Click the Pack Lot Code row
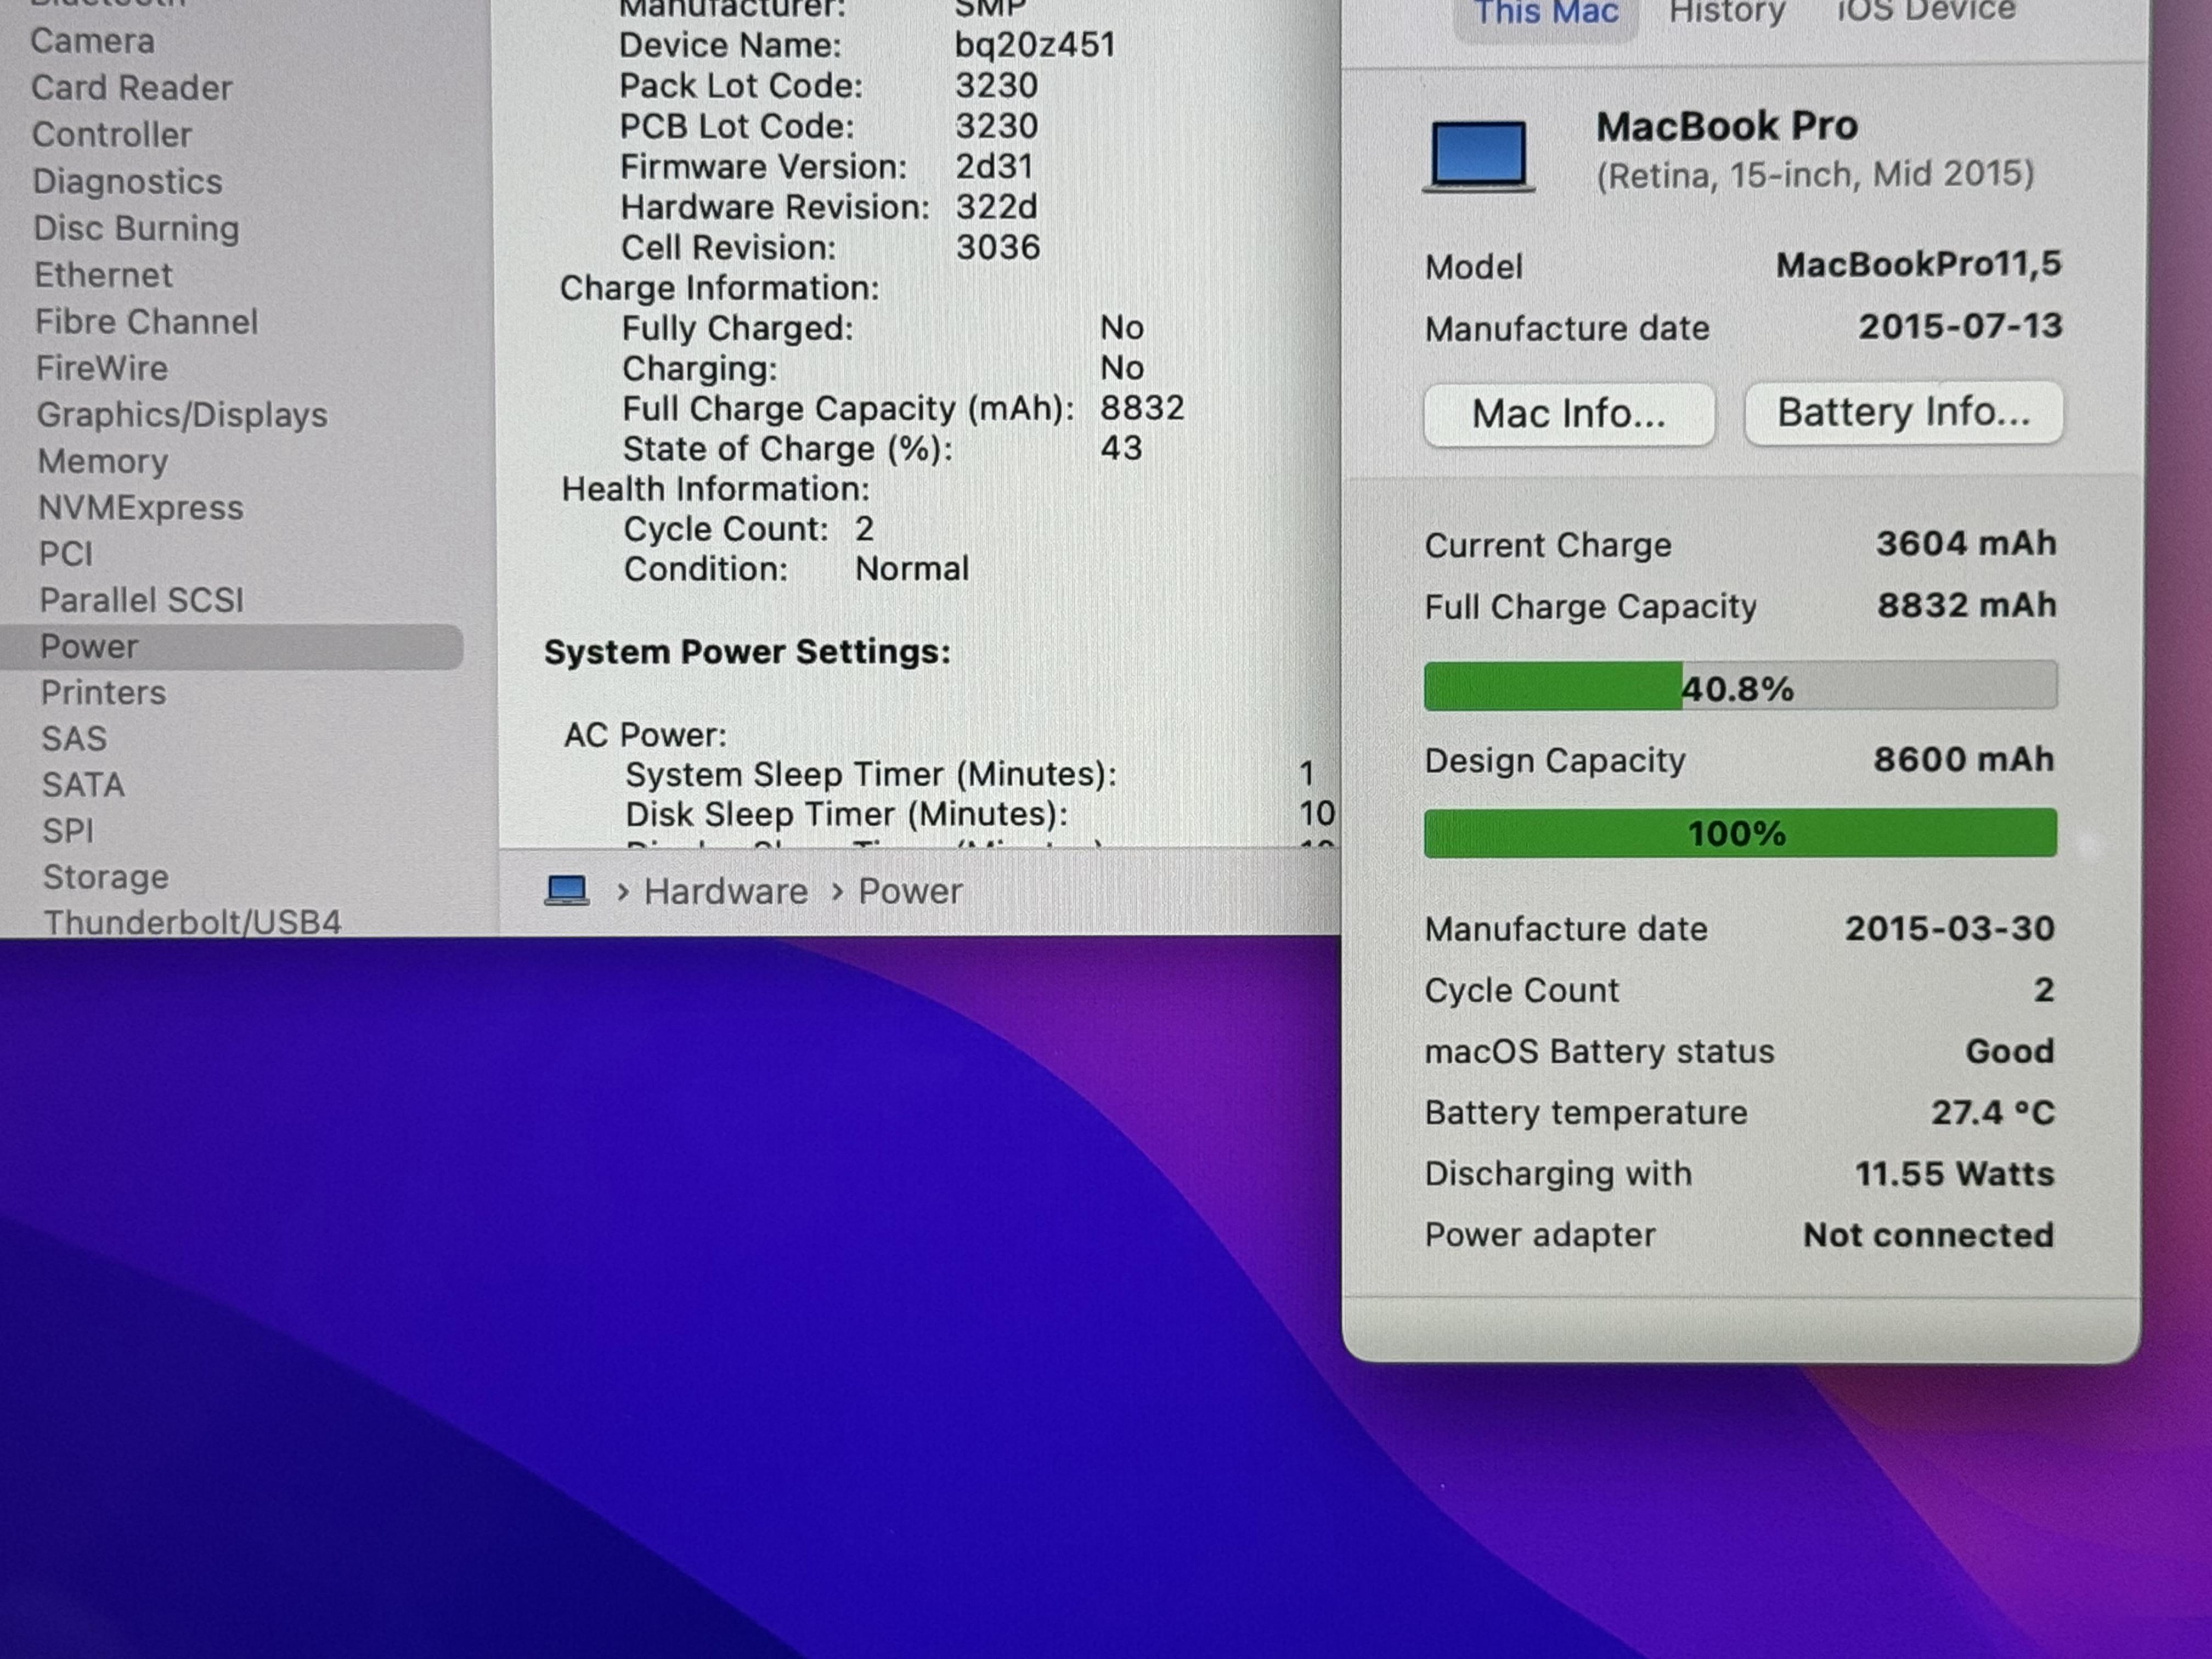The image size is (2212, 1659). (x=828, y=86)
